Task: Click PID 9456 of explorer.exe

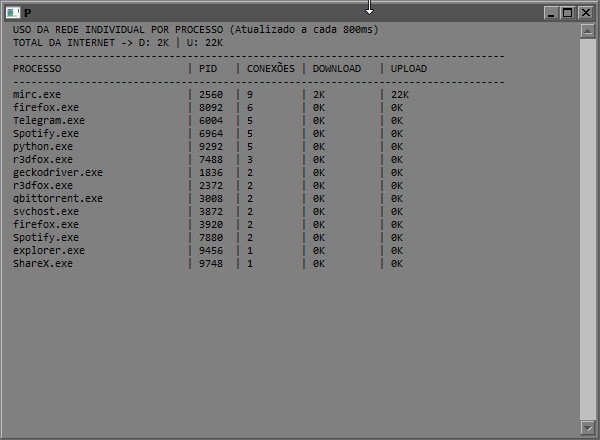Action: click(x=211, y=251)
